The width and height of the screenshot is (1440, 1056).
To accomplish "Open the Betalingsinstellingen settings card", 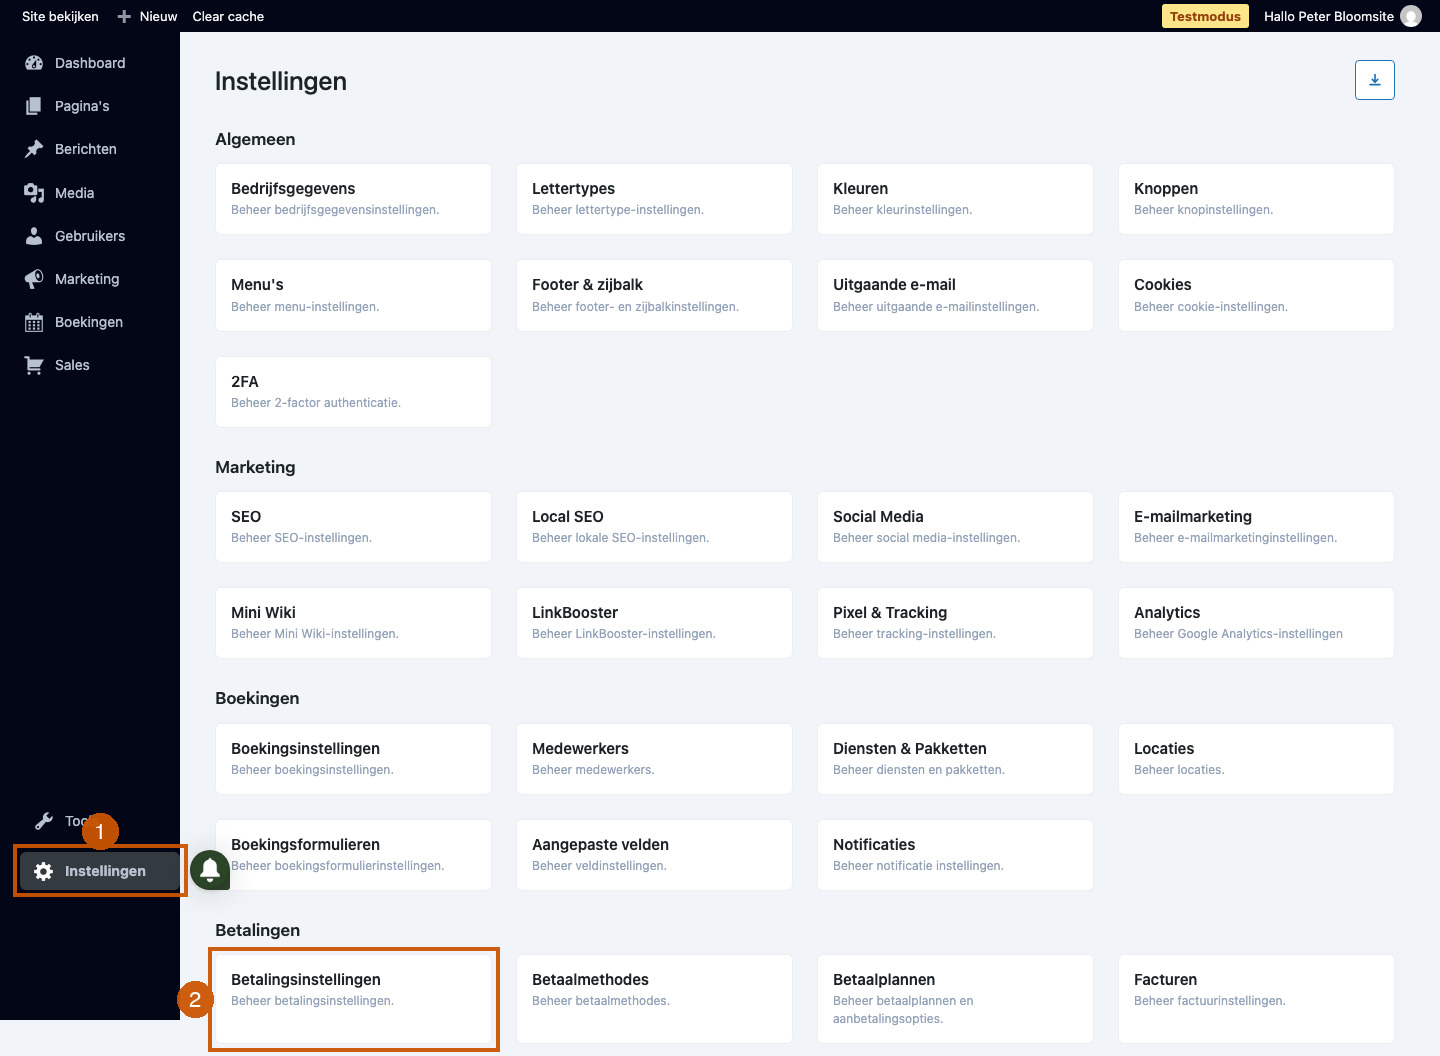I will (x=353, y=999).
